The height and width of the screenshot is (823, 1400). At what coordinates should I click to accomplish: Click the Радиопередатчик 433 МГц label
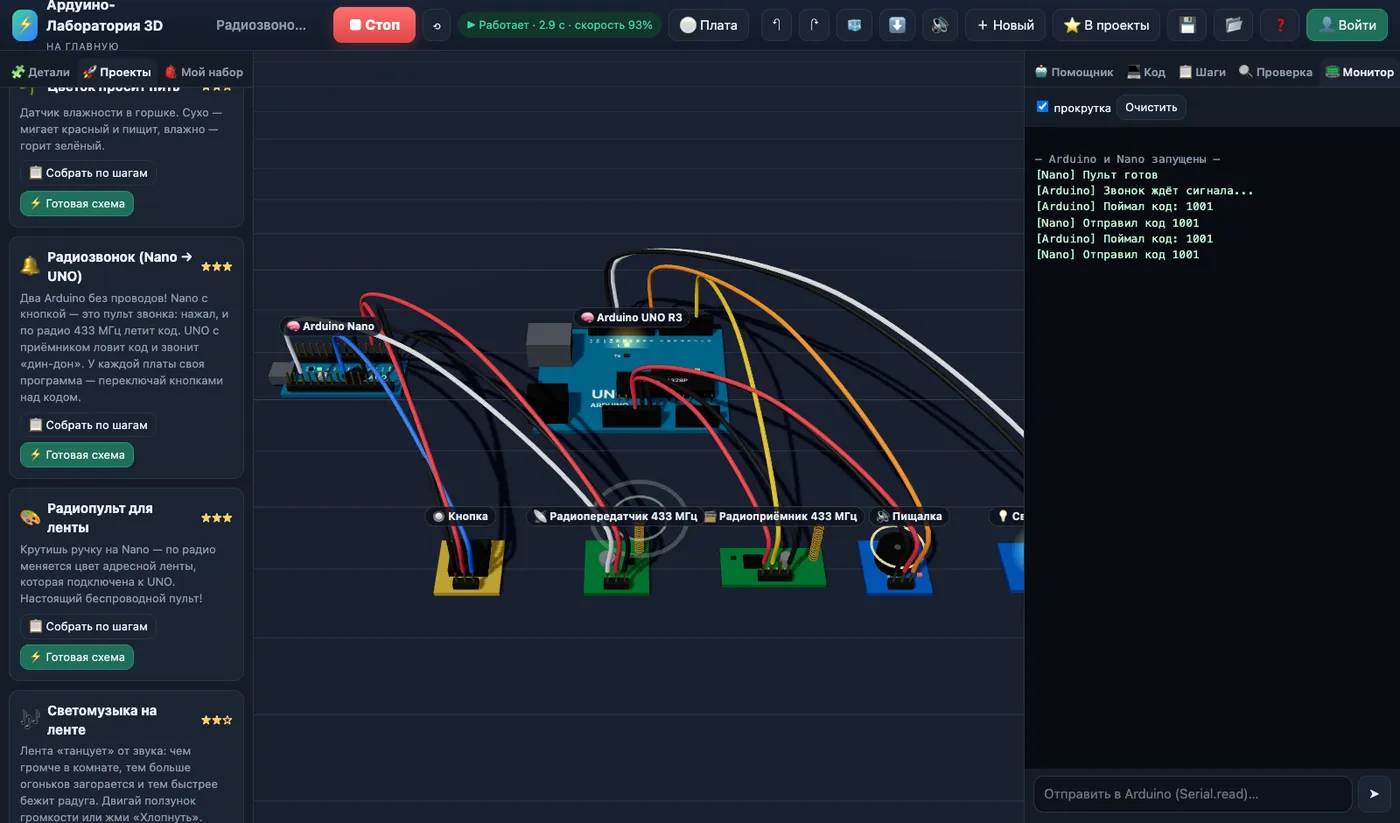tap(615, 516)
